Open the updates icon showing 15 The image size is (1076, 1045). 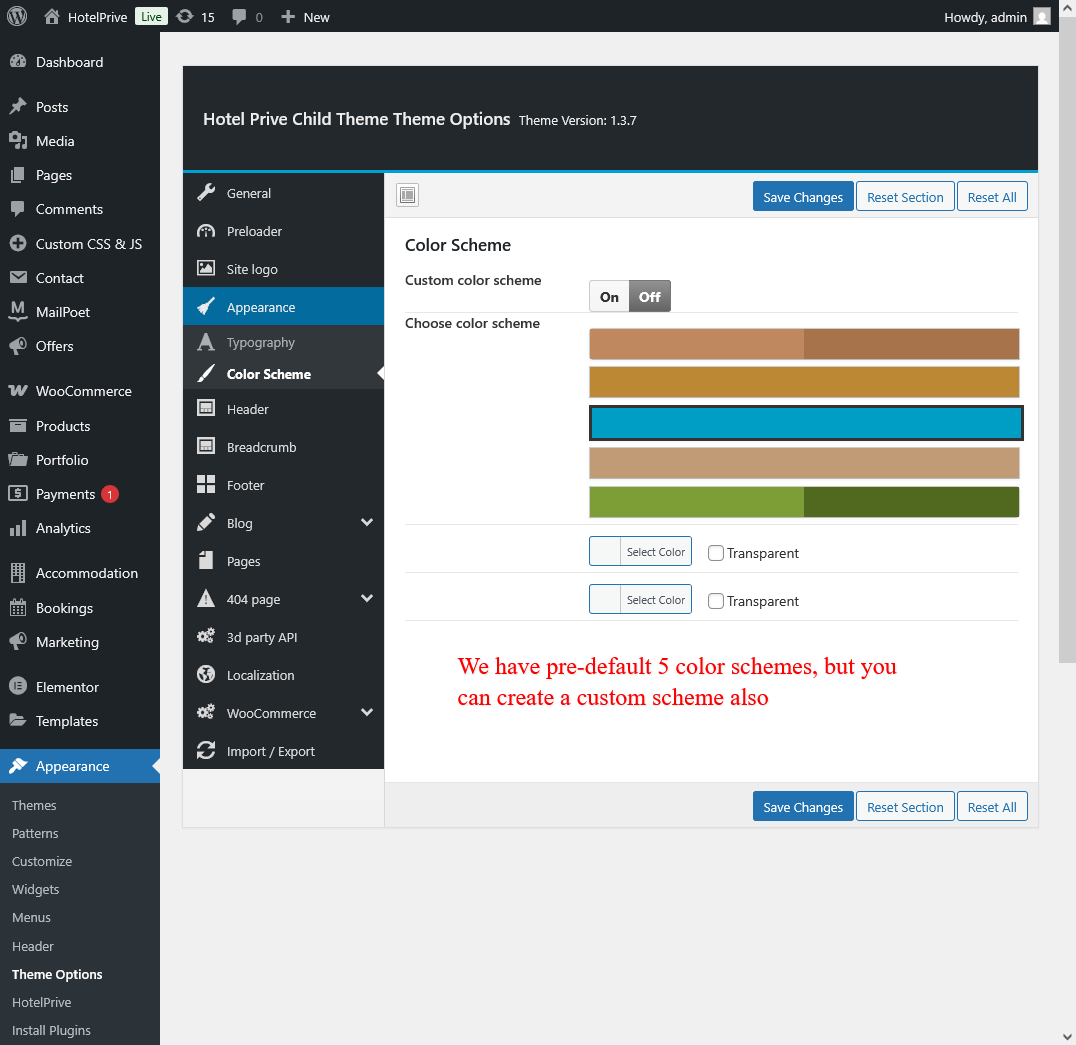tap(185, 17)
